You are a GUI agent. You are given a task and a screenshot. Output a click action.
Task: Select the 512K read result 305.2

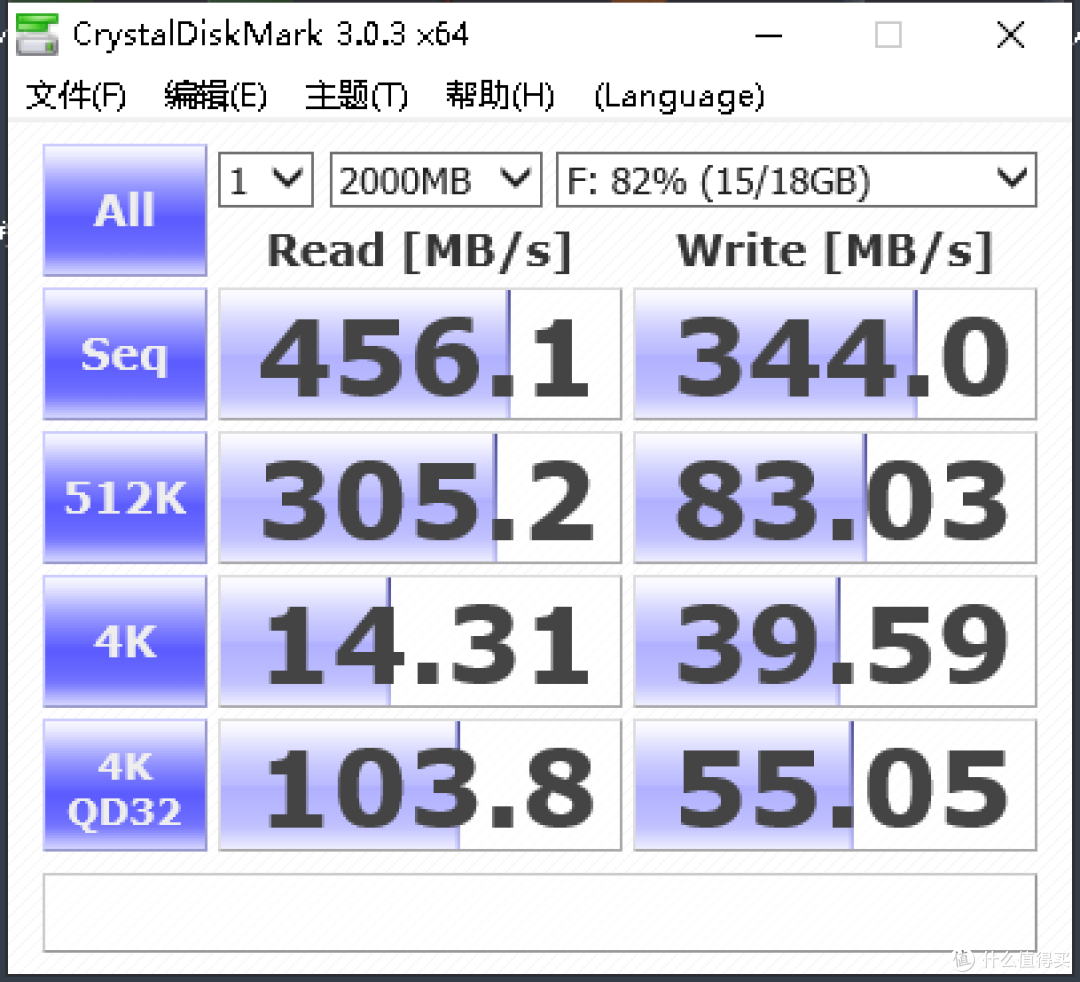point(420,497)
